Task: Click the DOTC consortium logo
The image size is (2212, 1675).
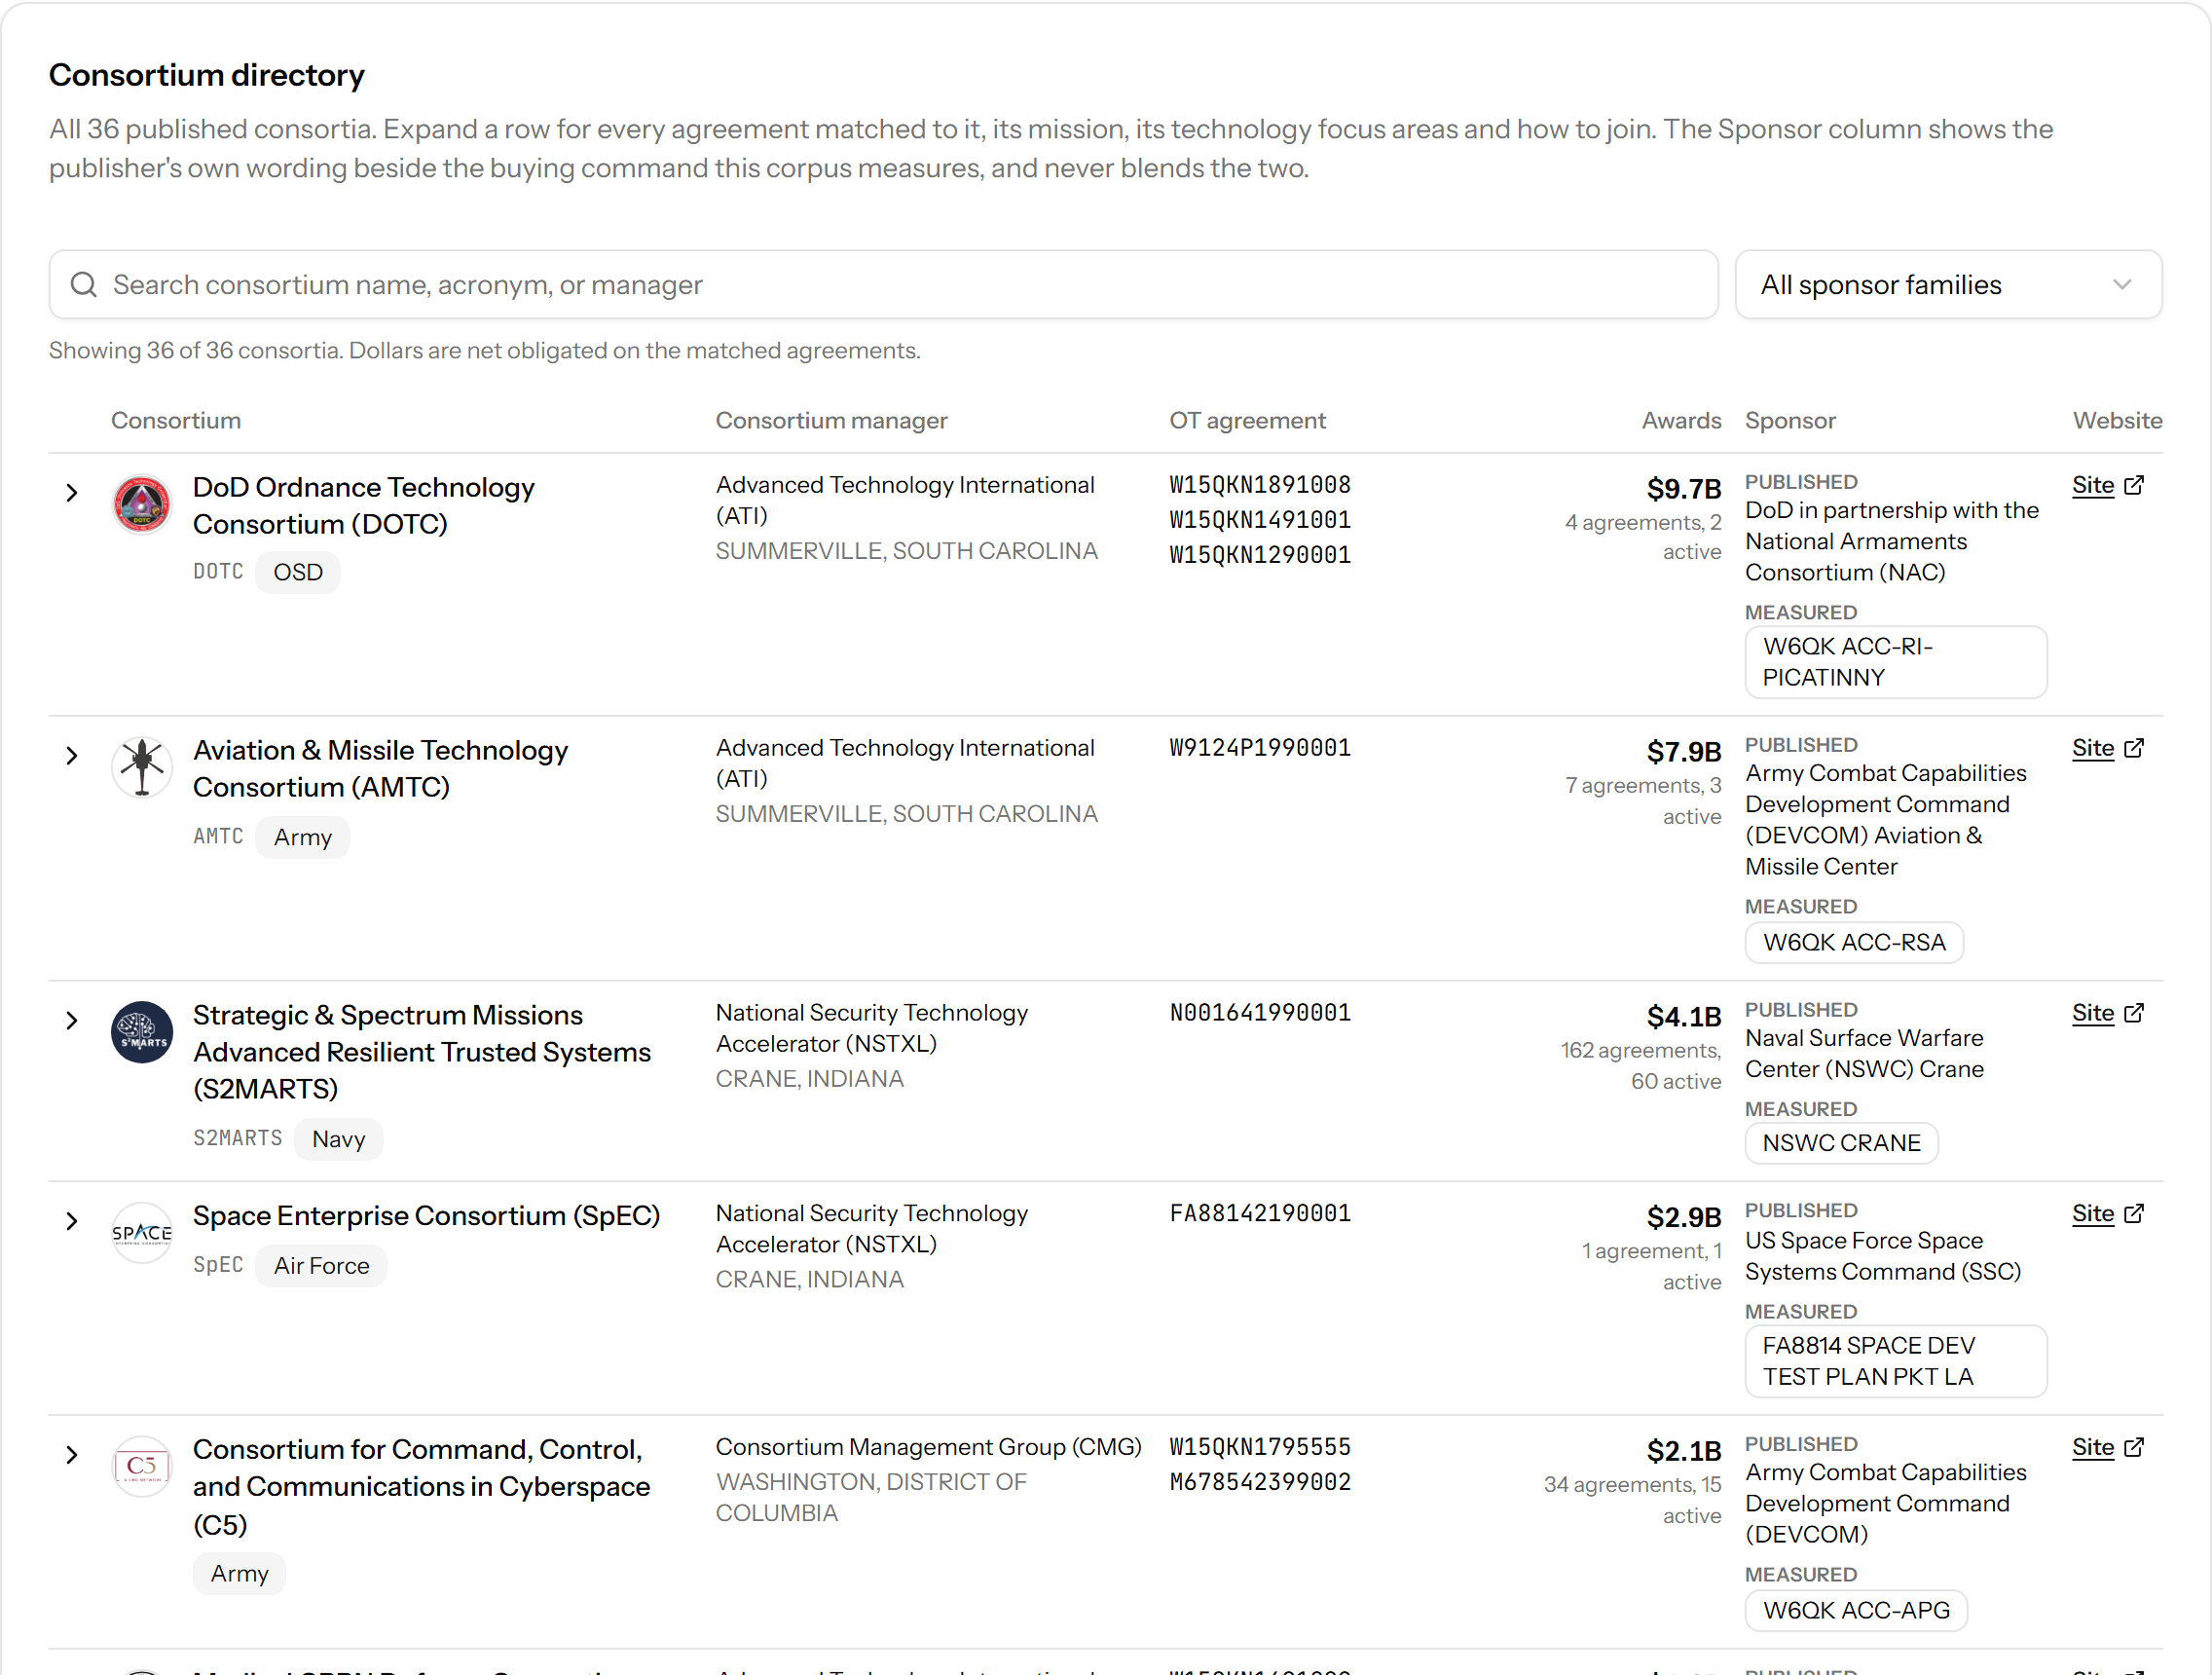Action: [142, 504]
